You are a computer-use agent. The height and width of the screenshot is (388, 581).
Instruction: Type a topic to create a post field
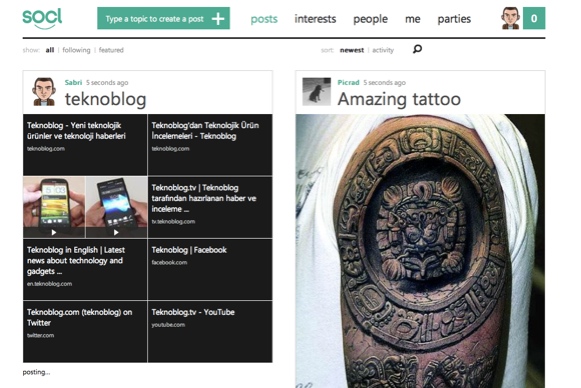[163, 18]
